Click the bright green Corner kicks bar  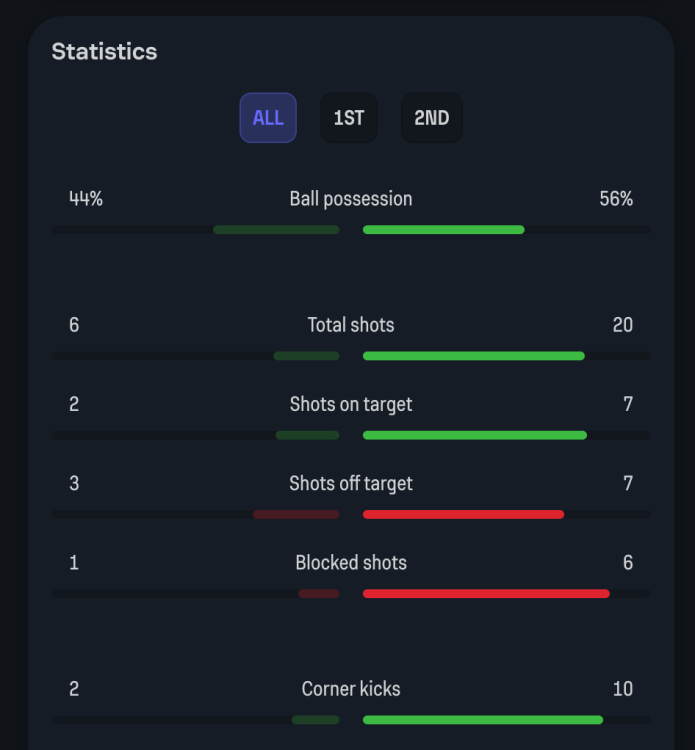(482, 720)
